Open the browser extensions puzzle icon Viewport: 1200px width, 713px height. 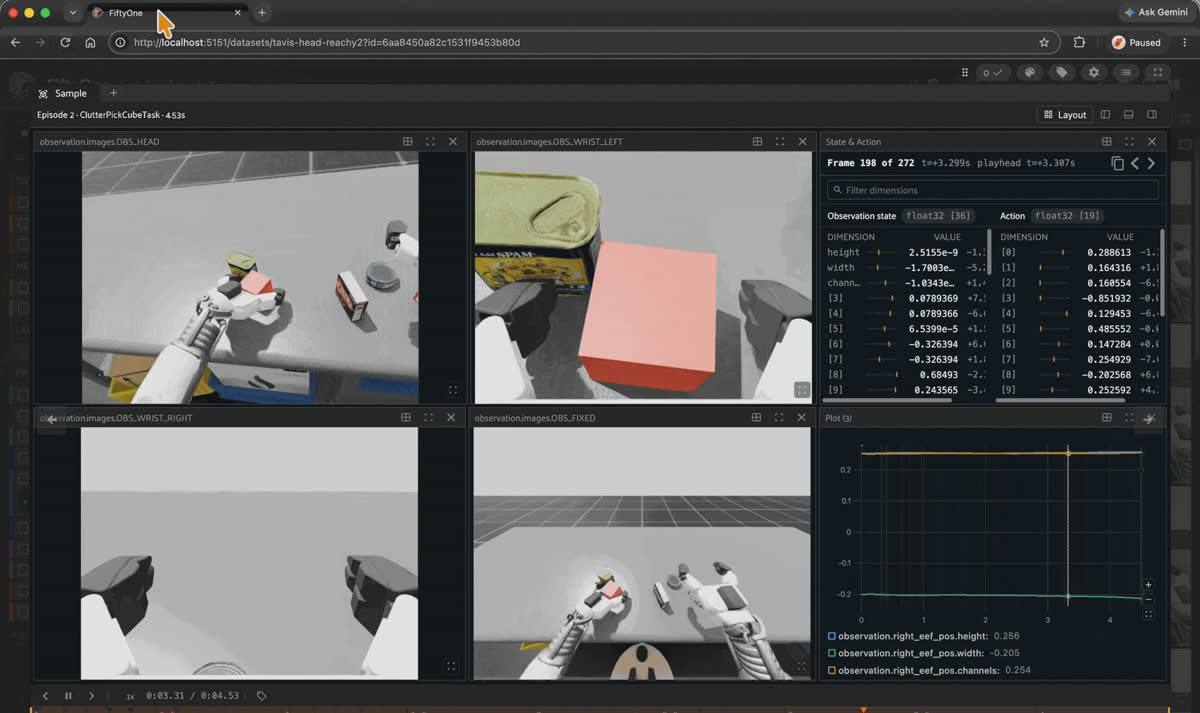point(1079,43)
